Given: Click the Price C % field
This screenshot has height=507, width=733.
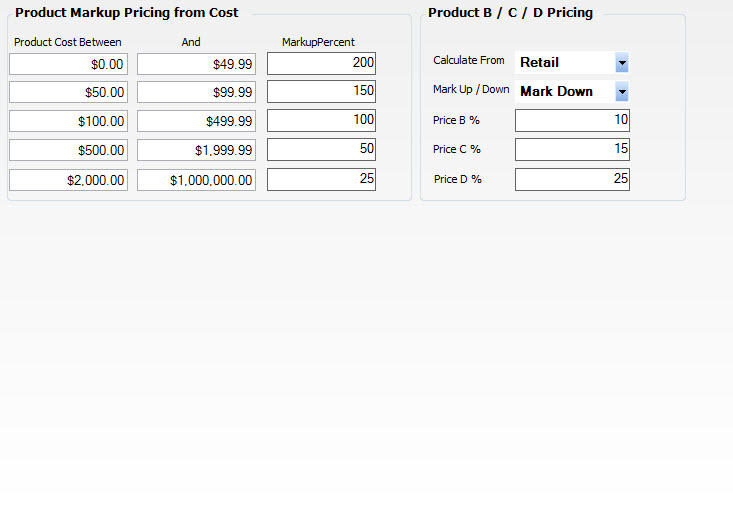Looking at the screenshot, I should pyautogui.click(x=572, y=150).
